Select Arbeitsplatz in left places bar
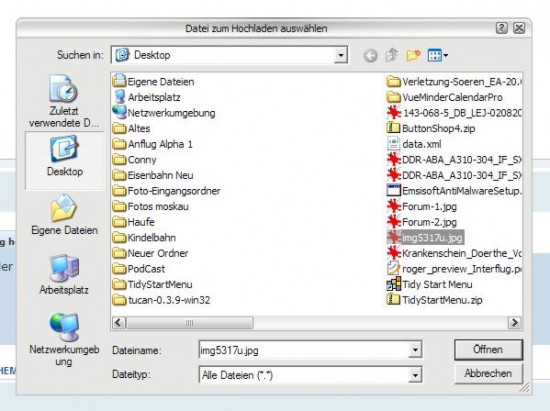Viewport: 550px width, 411px height. [x=64, y=274]
